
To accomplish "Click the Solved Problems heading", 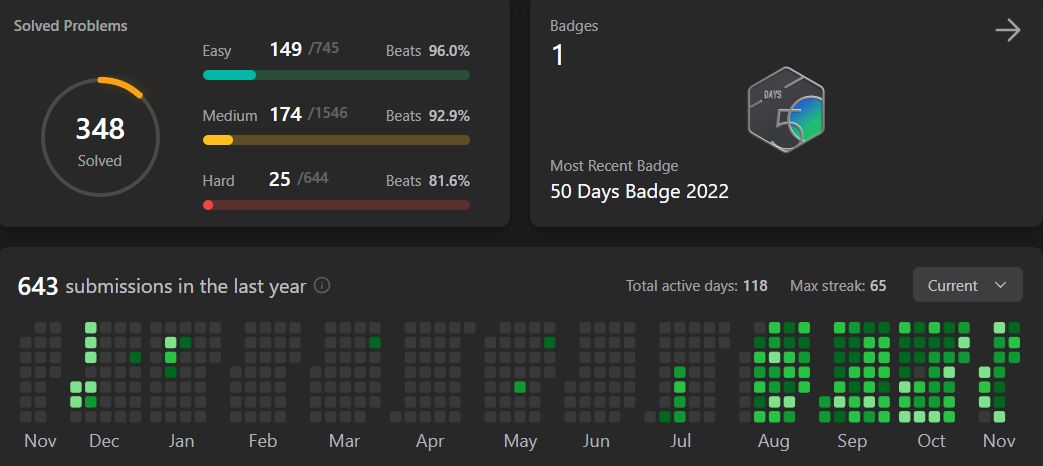I will point(70,25).
